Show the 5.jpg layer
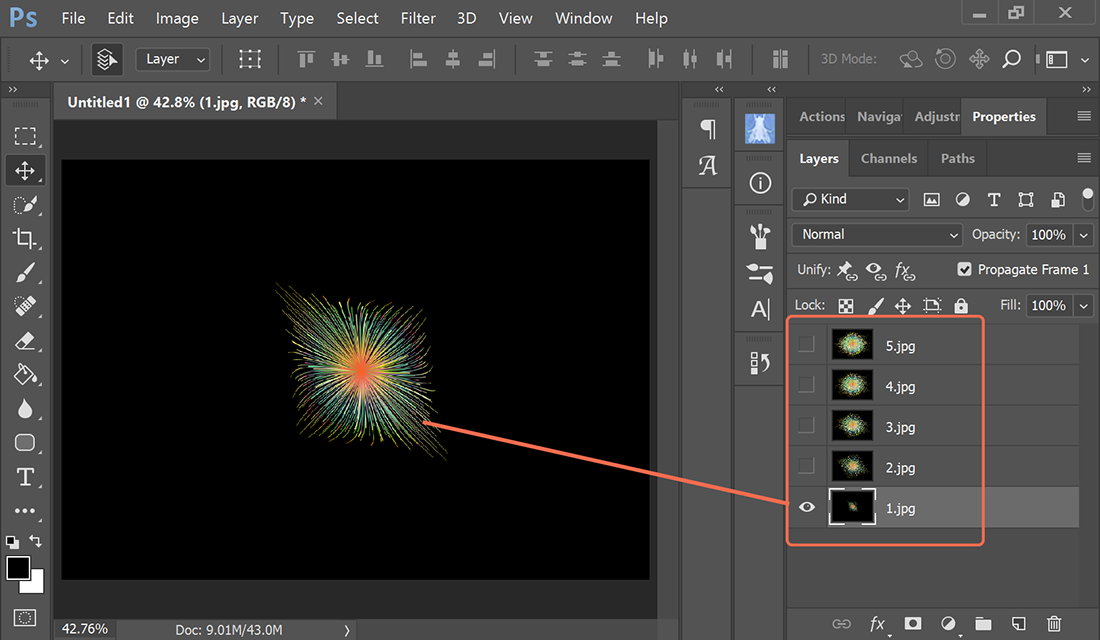The width and height of the screenshot is (1100, 640). [806, 344]
